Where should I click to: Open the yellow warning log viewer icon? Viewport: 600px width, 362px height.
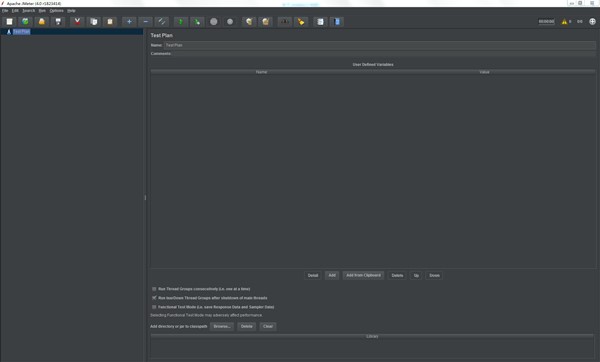point(564,22)
